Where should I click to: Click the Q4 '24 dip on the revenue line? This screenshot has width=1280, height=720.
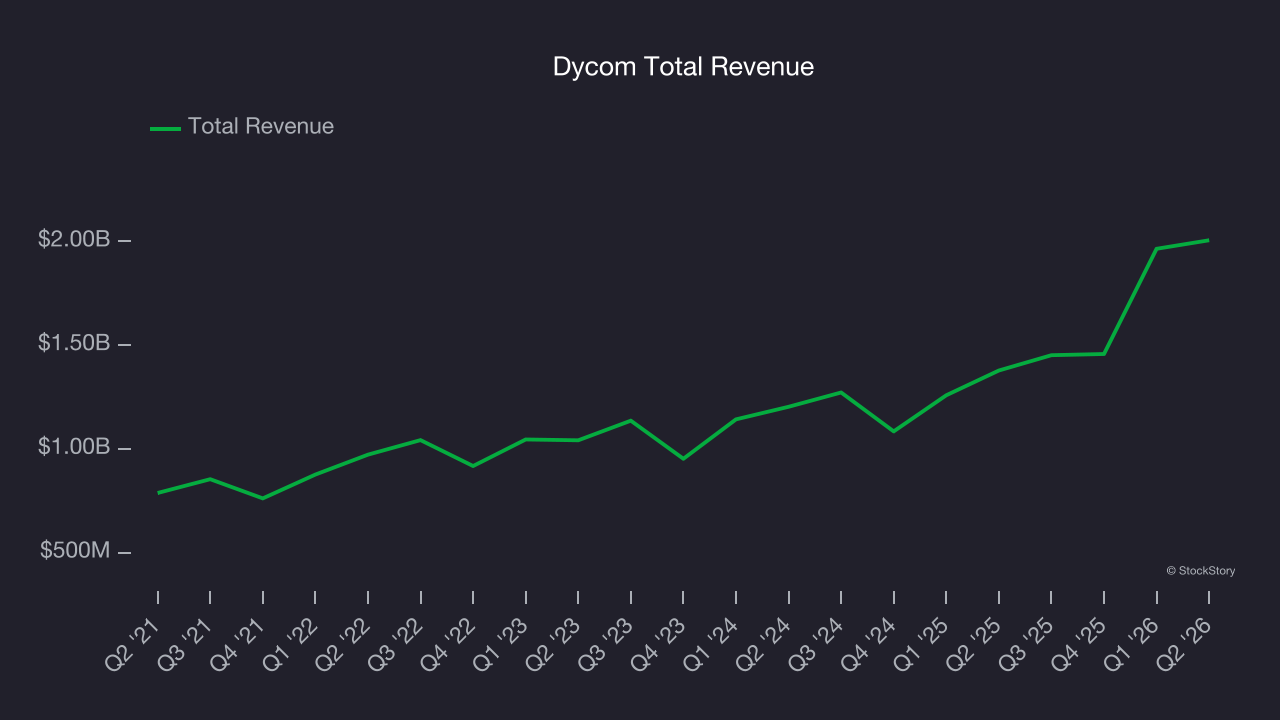(893, 431)
